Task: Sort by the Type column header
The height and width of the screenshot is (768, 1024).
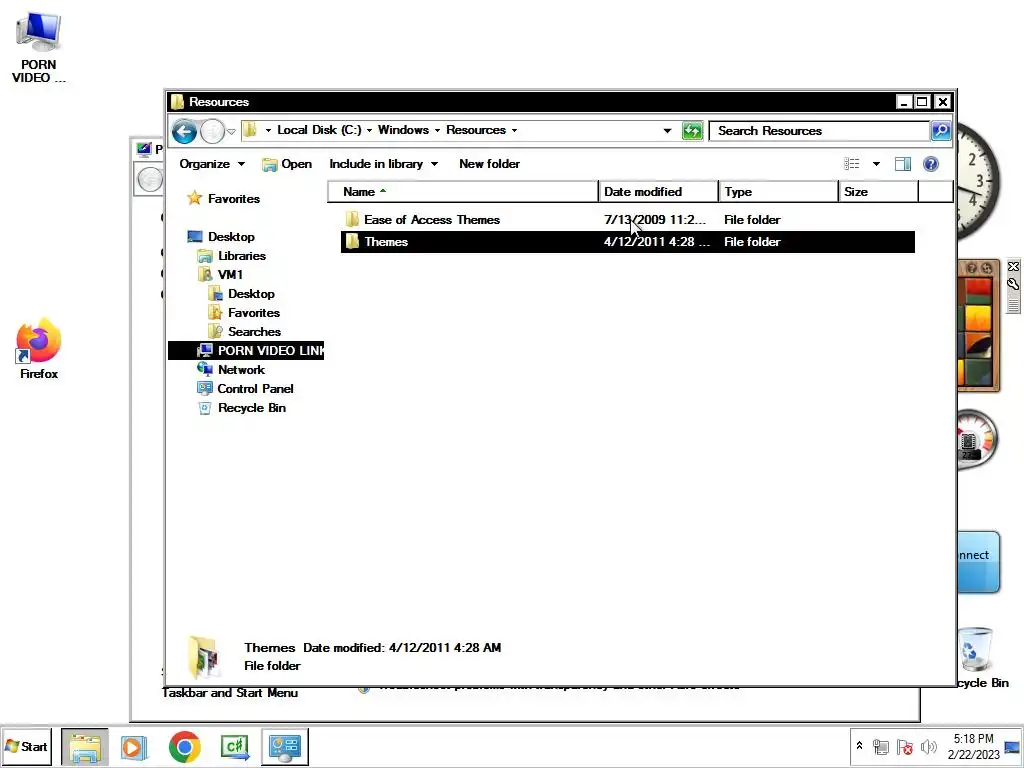Action: tap(778, 192)
